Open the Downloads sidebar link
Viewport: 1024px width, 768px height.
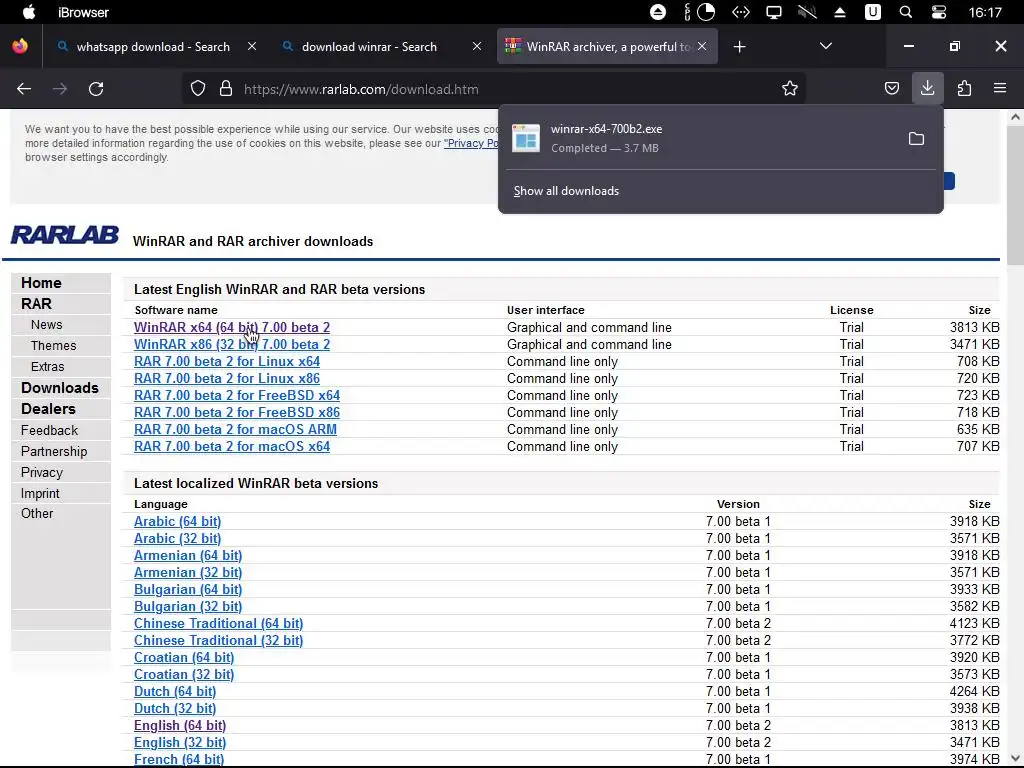(x=59, y=388)
